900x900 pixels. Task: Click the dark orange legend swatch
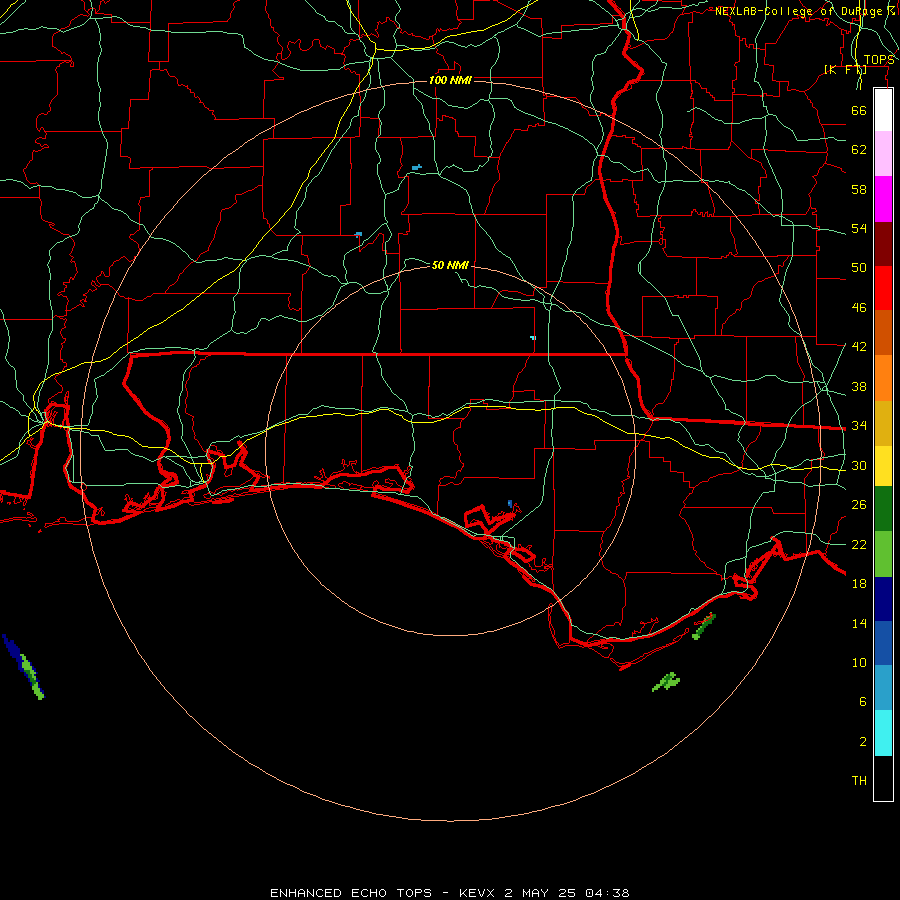[x=883, y=332]
